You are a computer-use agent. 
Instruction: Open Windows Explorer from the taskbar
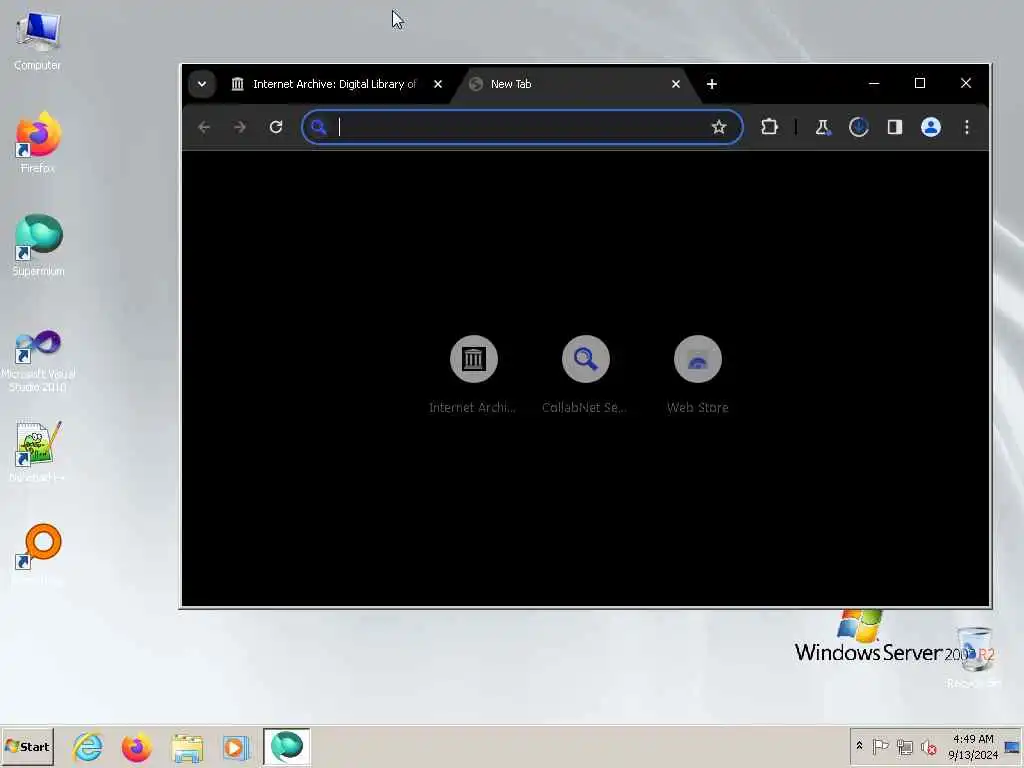pyautogui.click(x=187, y=747)
